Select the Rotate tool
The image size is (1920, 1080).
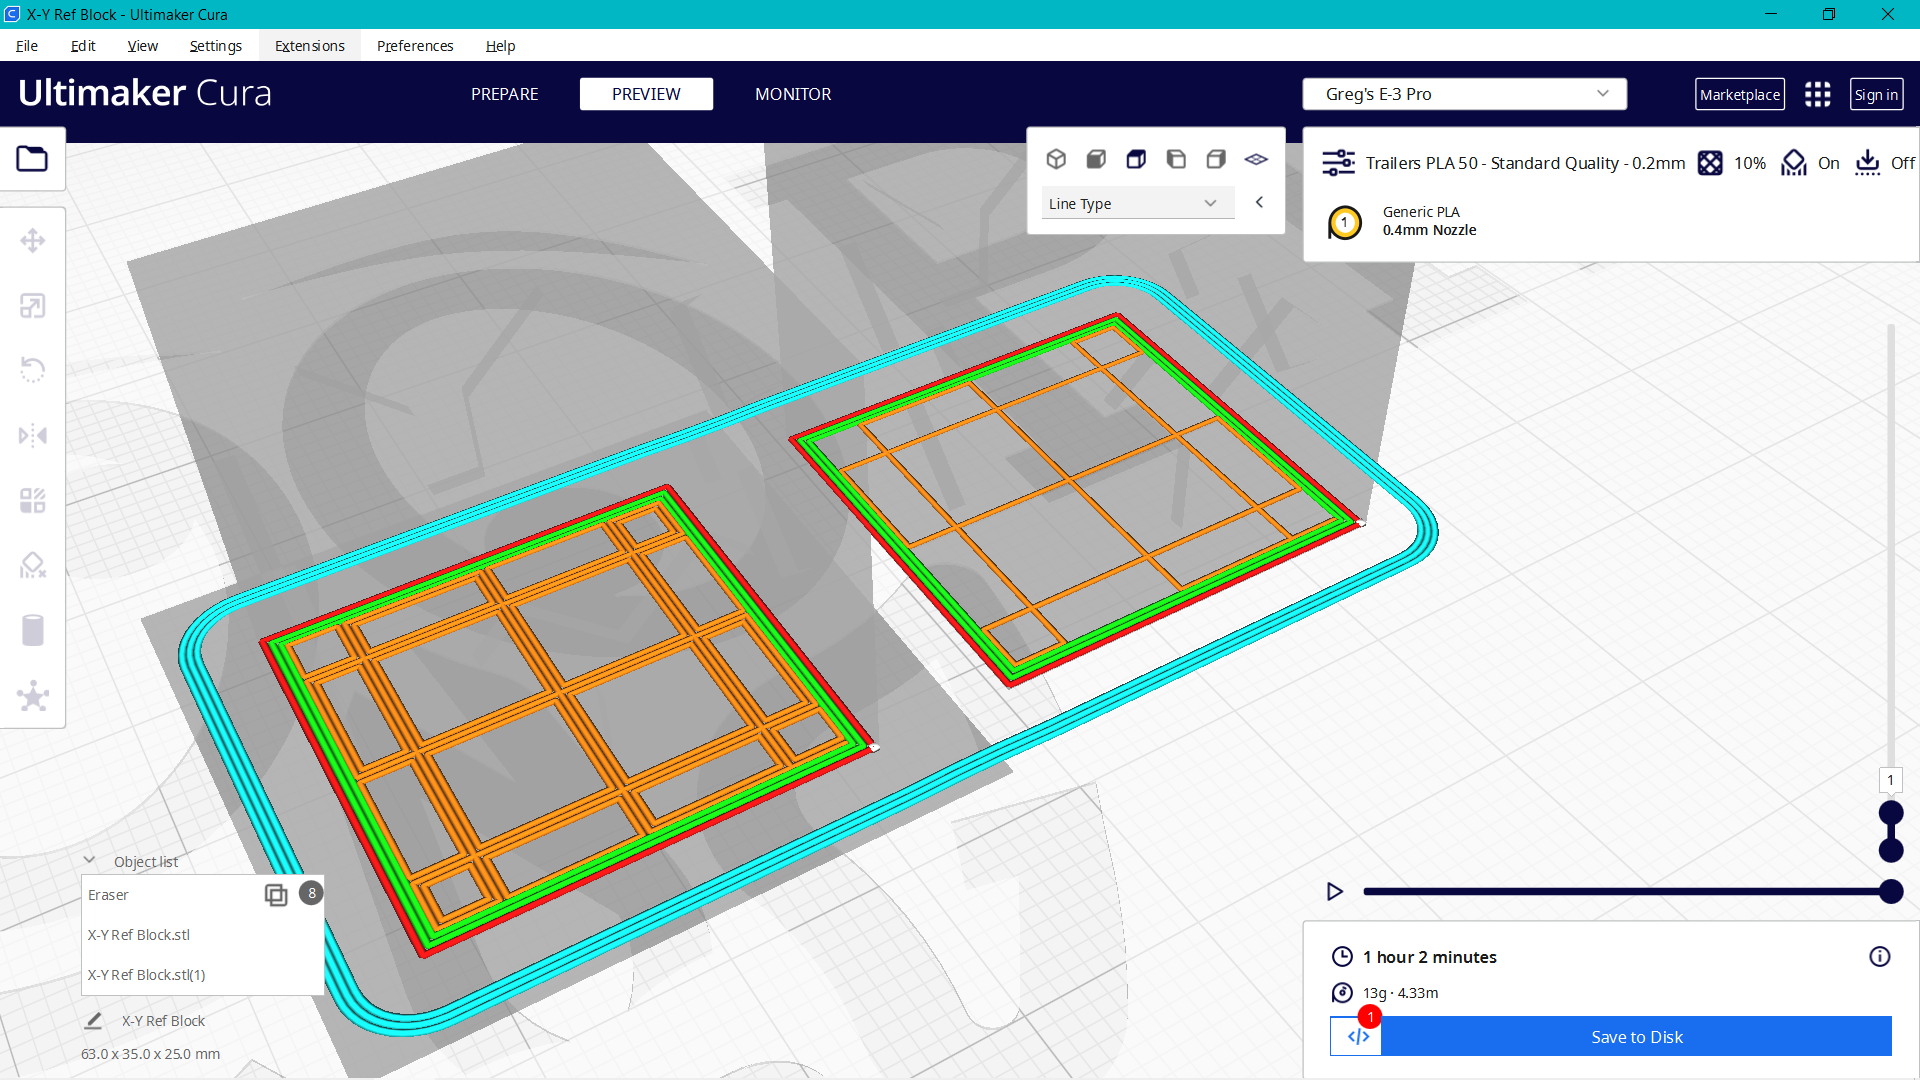[33, 369]
